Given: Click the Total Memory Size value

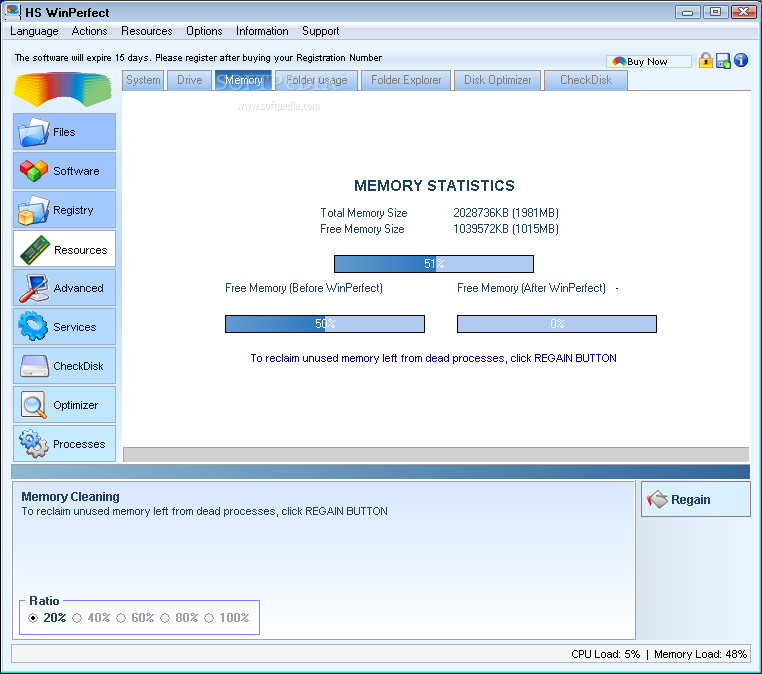Looking at the screenshot, I should click(506, 213).
